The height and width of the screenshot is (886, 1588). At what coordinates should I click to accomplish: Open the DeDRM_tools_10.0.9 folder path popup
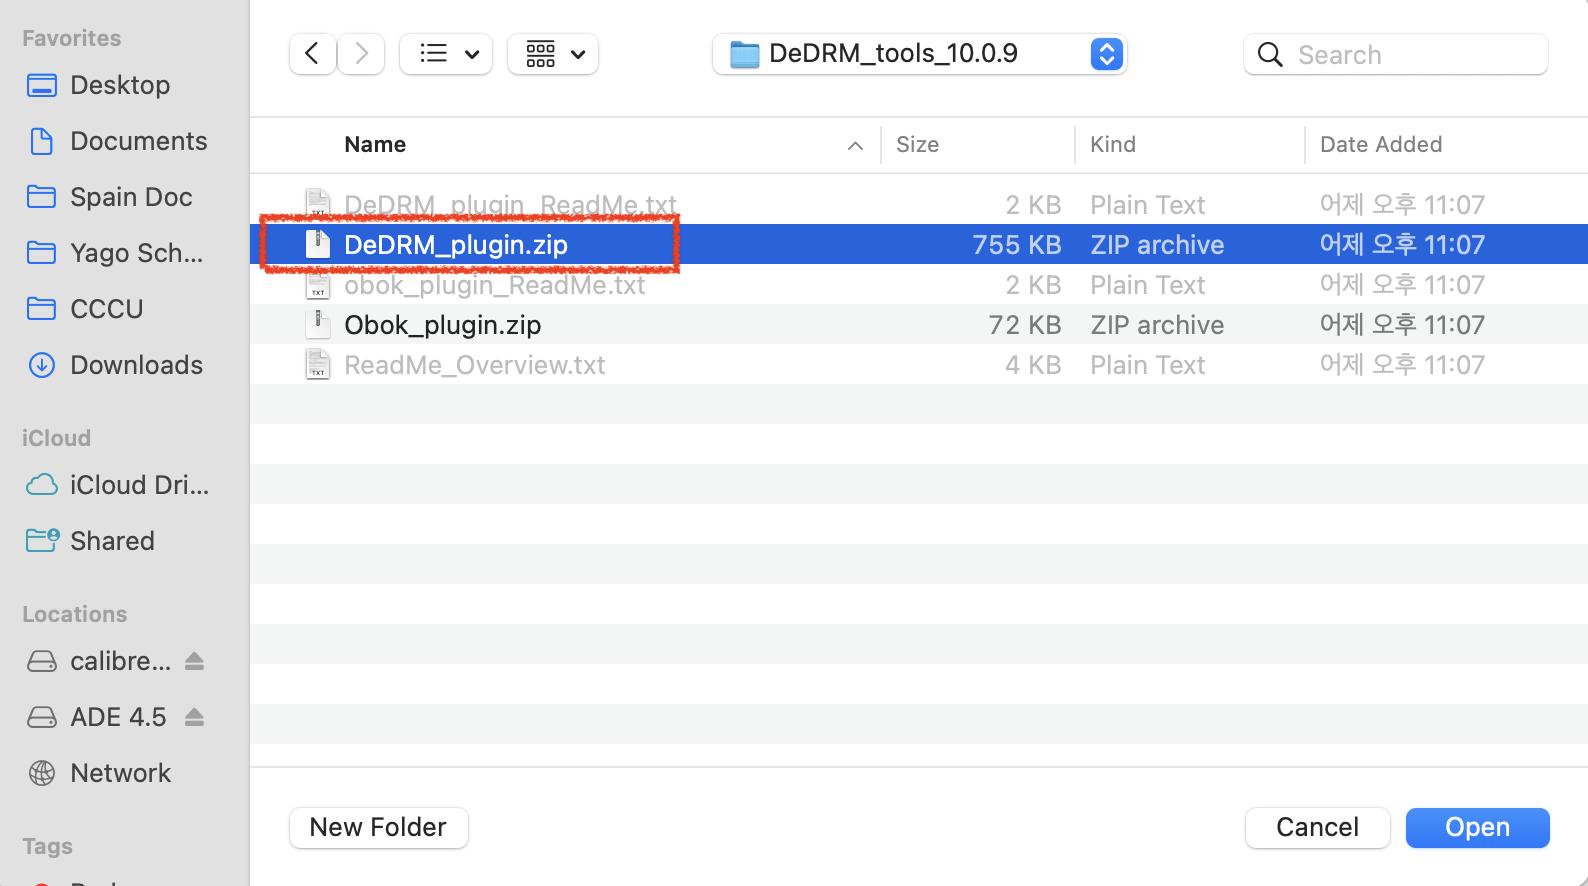919,54
